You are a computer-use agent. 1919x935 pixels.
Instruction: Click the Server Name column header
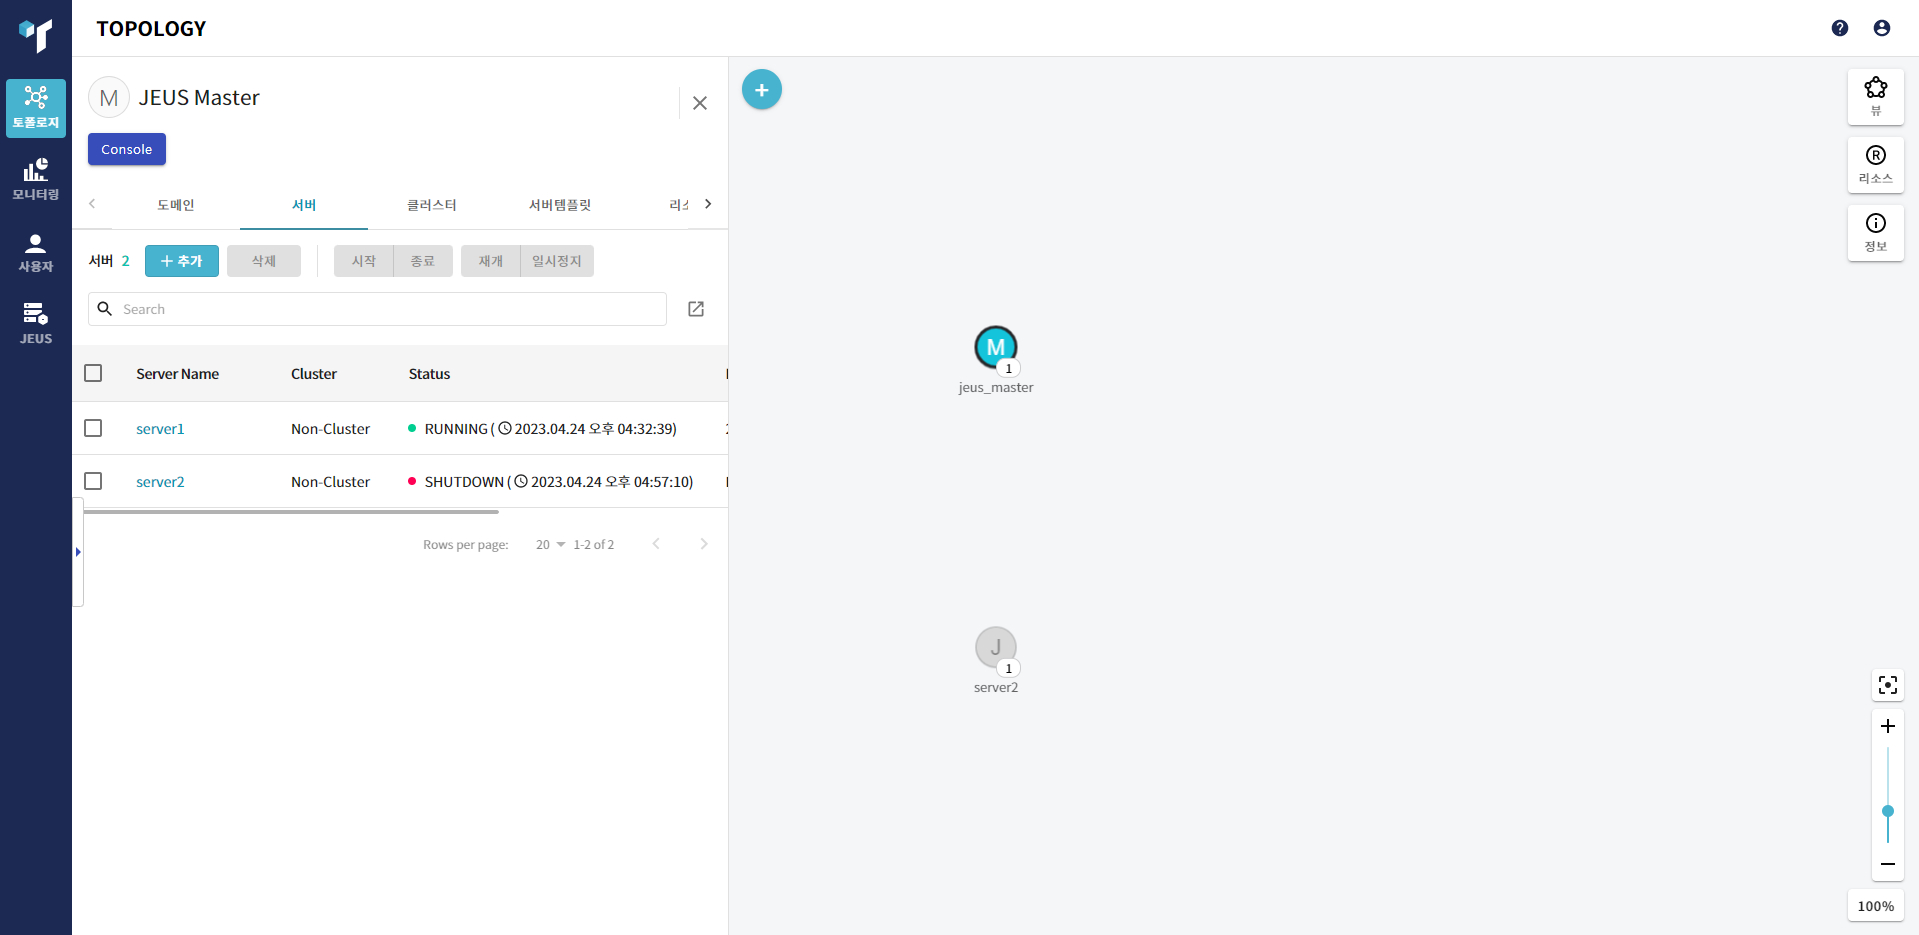(178, 374)
